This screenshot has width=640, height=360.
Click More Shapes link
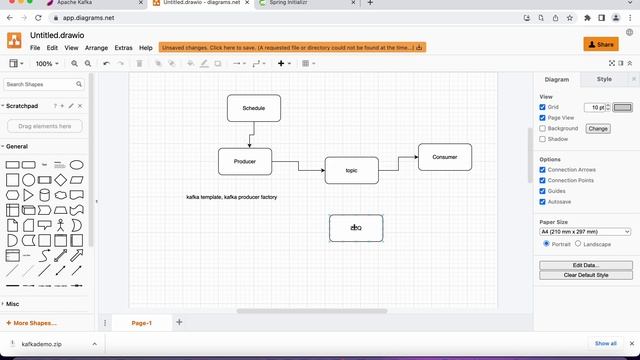pyautogui.click(x=31, y=323)
